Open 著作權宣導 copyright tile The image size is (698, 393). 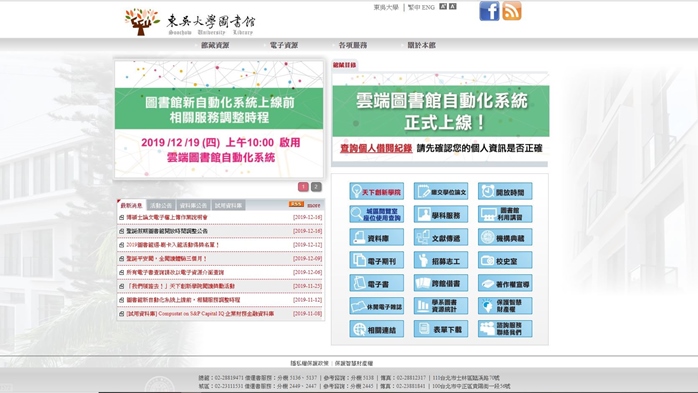(505, 283)
